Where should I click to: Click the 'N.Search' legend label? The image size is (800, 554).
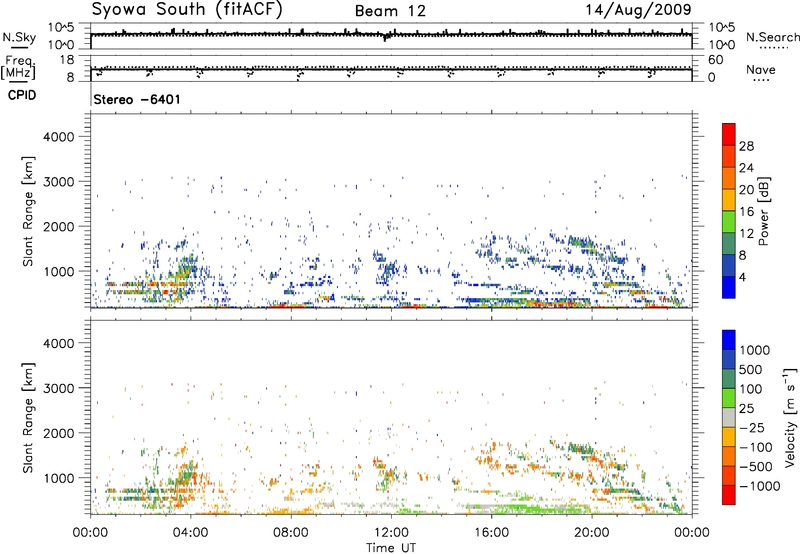click(772, 37)
